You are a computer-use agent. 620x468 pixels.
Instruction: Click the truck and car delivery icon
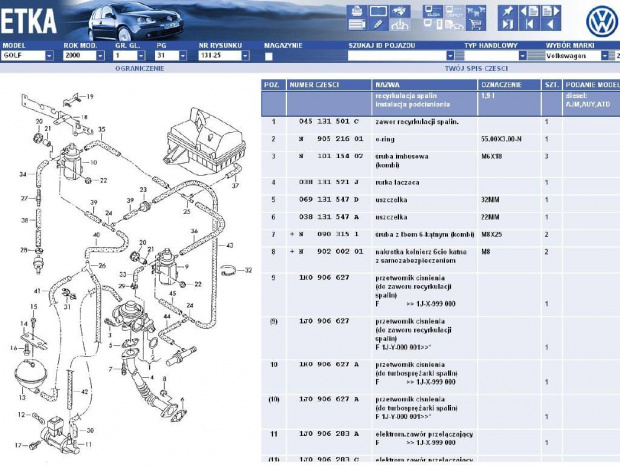[x=454, y=25]
